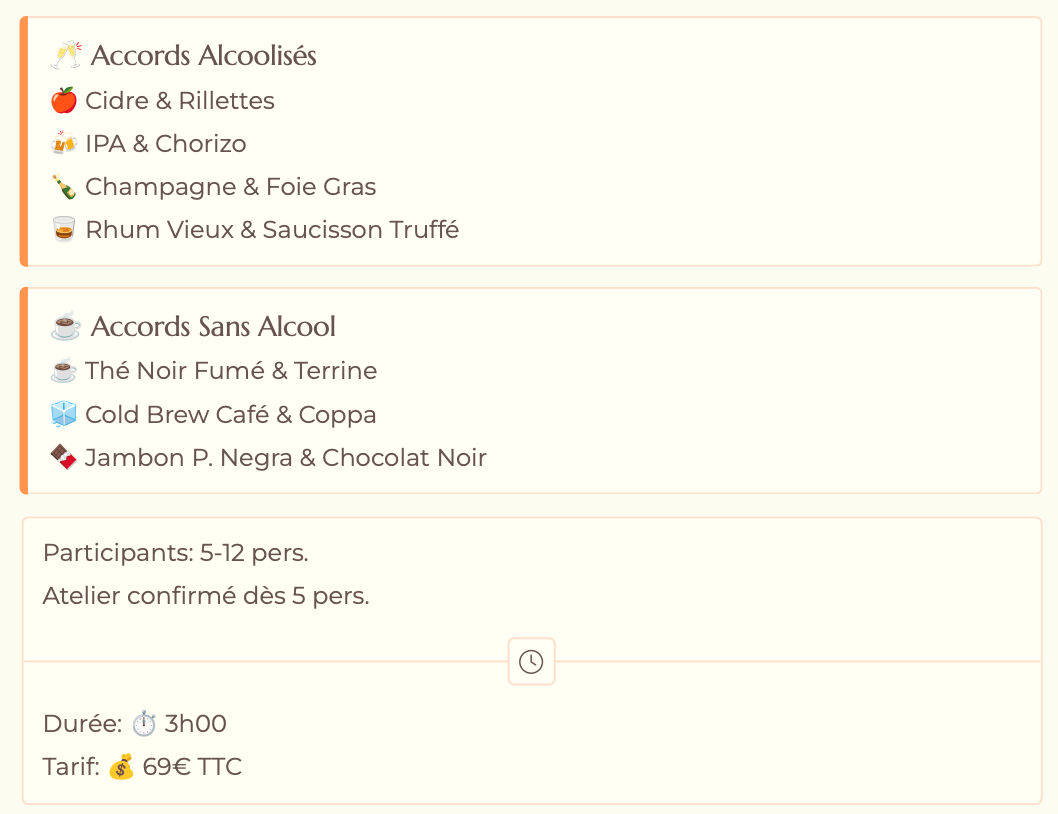The image size is (1058, 814).
Task: Click the Atelier confirmé dès 5 pers. text
Action: coord(206,596)
